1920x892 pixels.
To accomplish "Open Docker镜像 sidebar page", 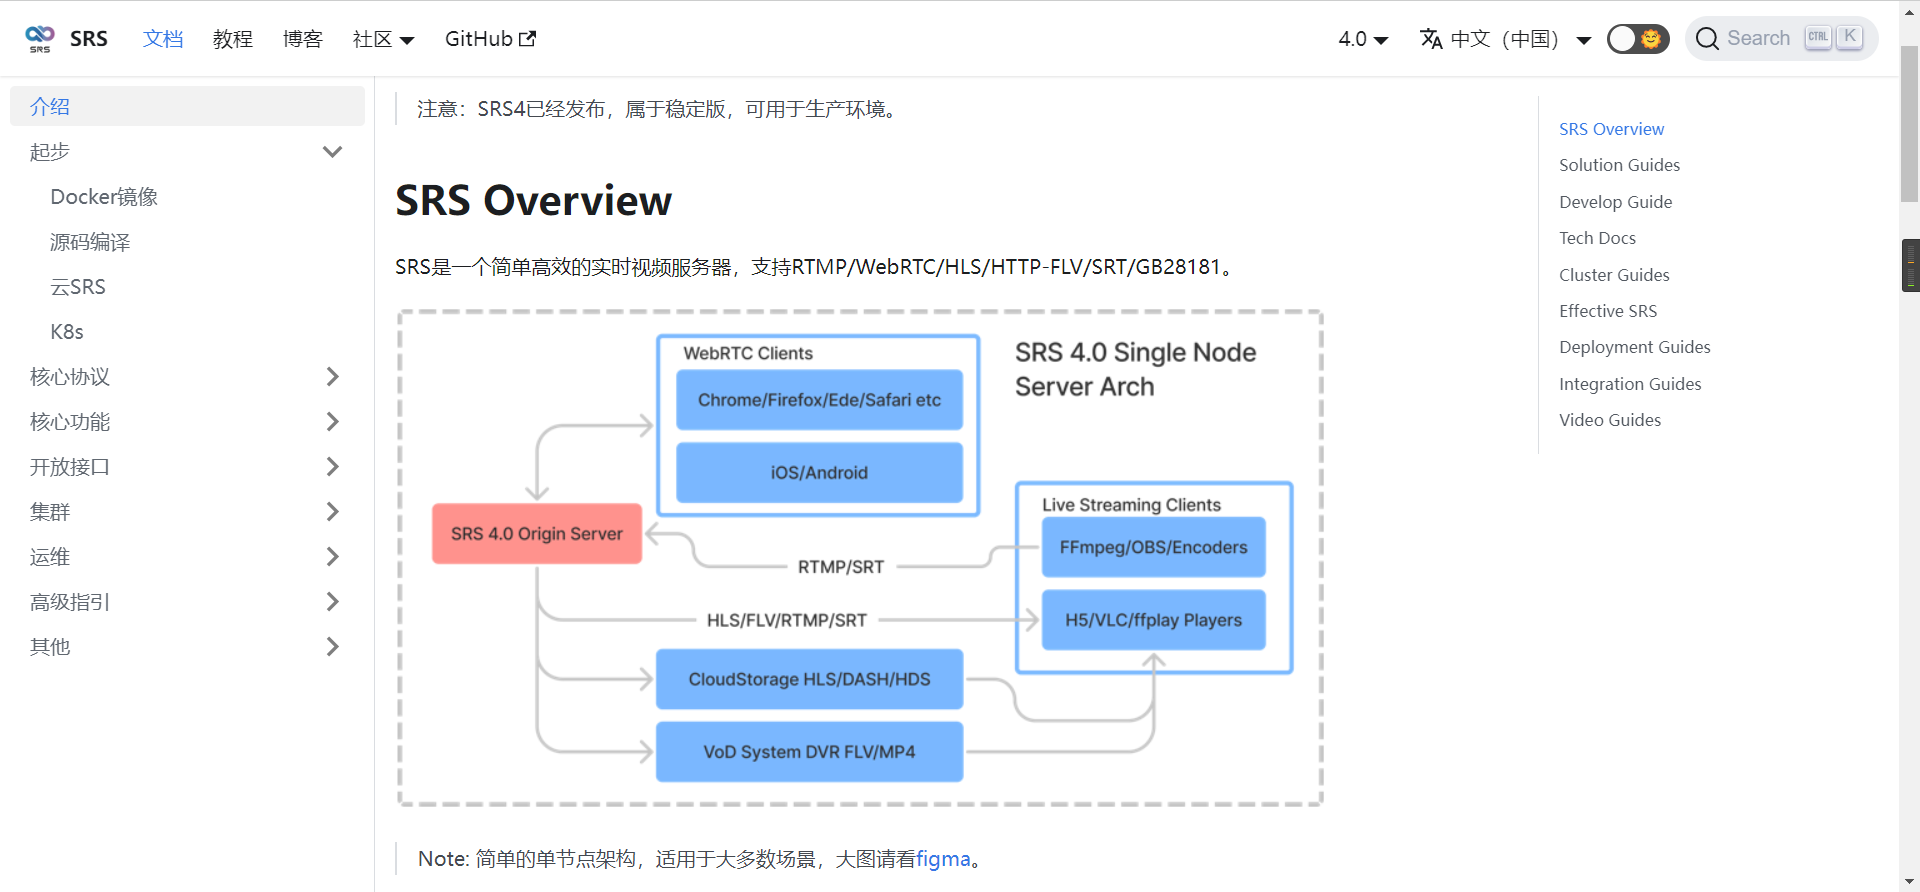I will tap(104, 197).
